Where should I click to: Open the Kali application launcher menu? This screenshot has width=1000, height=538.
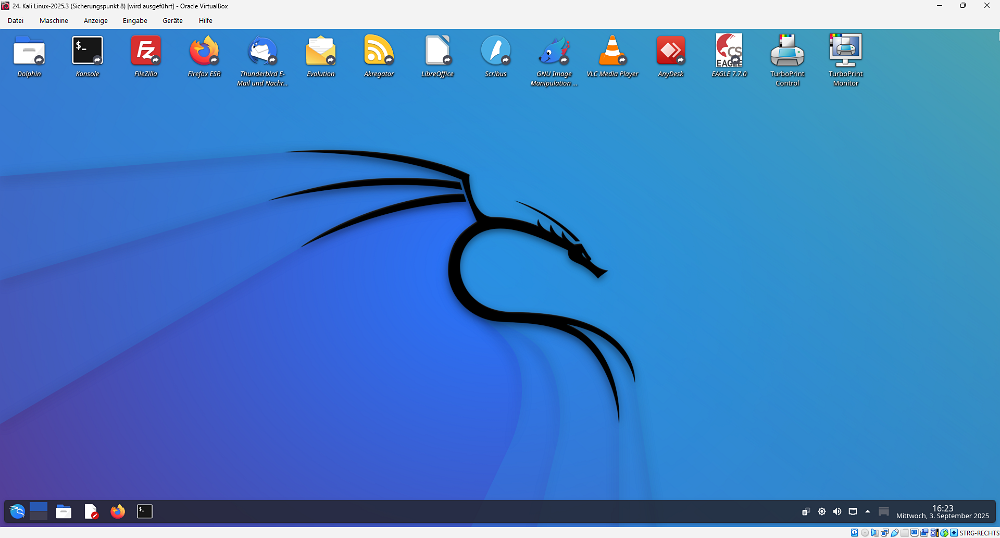17,512
